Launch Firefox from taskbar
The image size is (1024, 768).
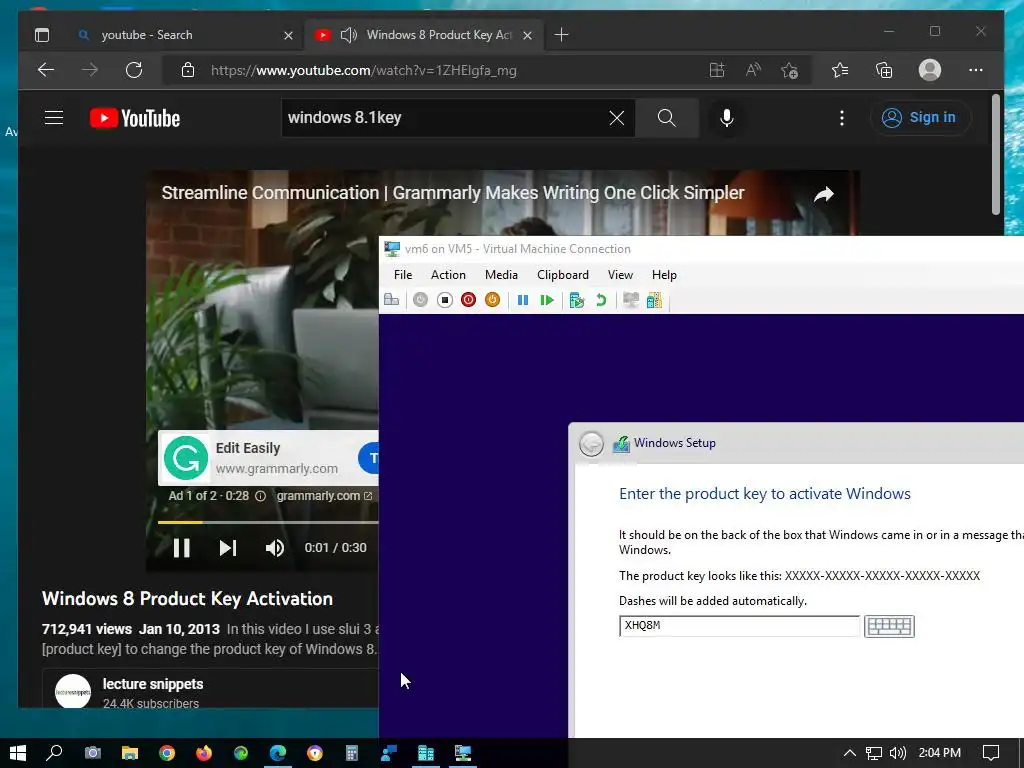[204, 753]
